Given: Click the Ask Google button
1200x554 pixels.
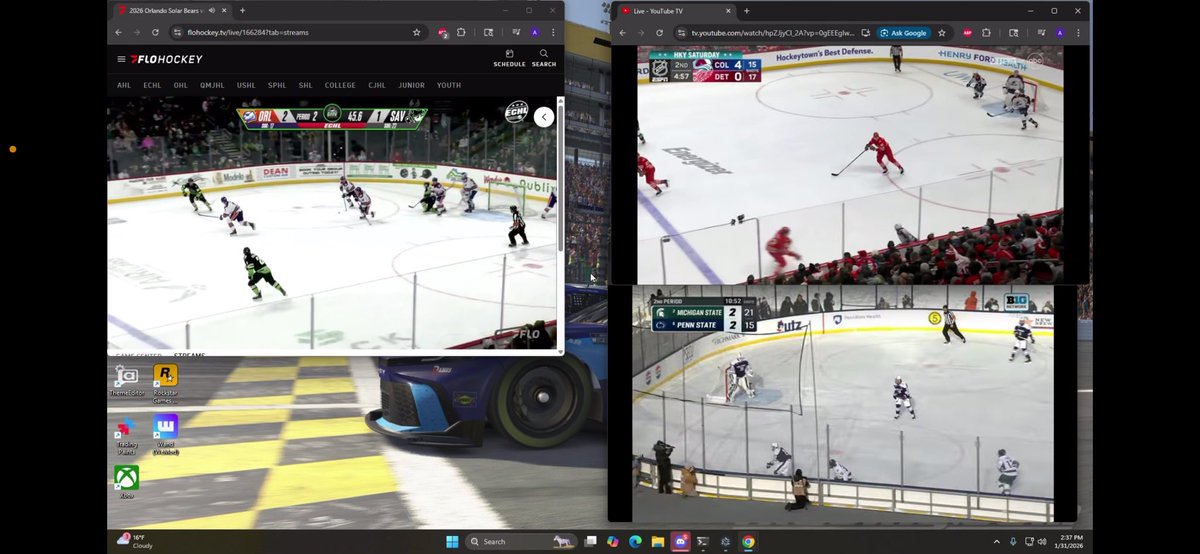Looking at the screenshot, I should 904,32.
